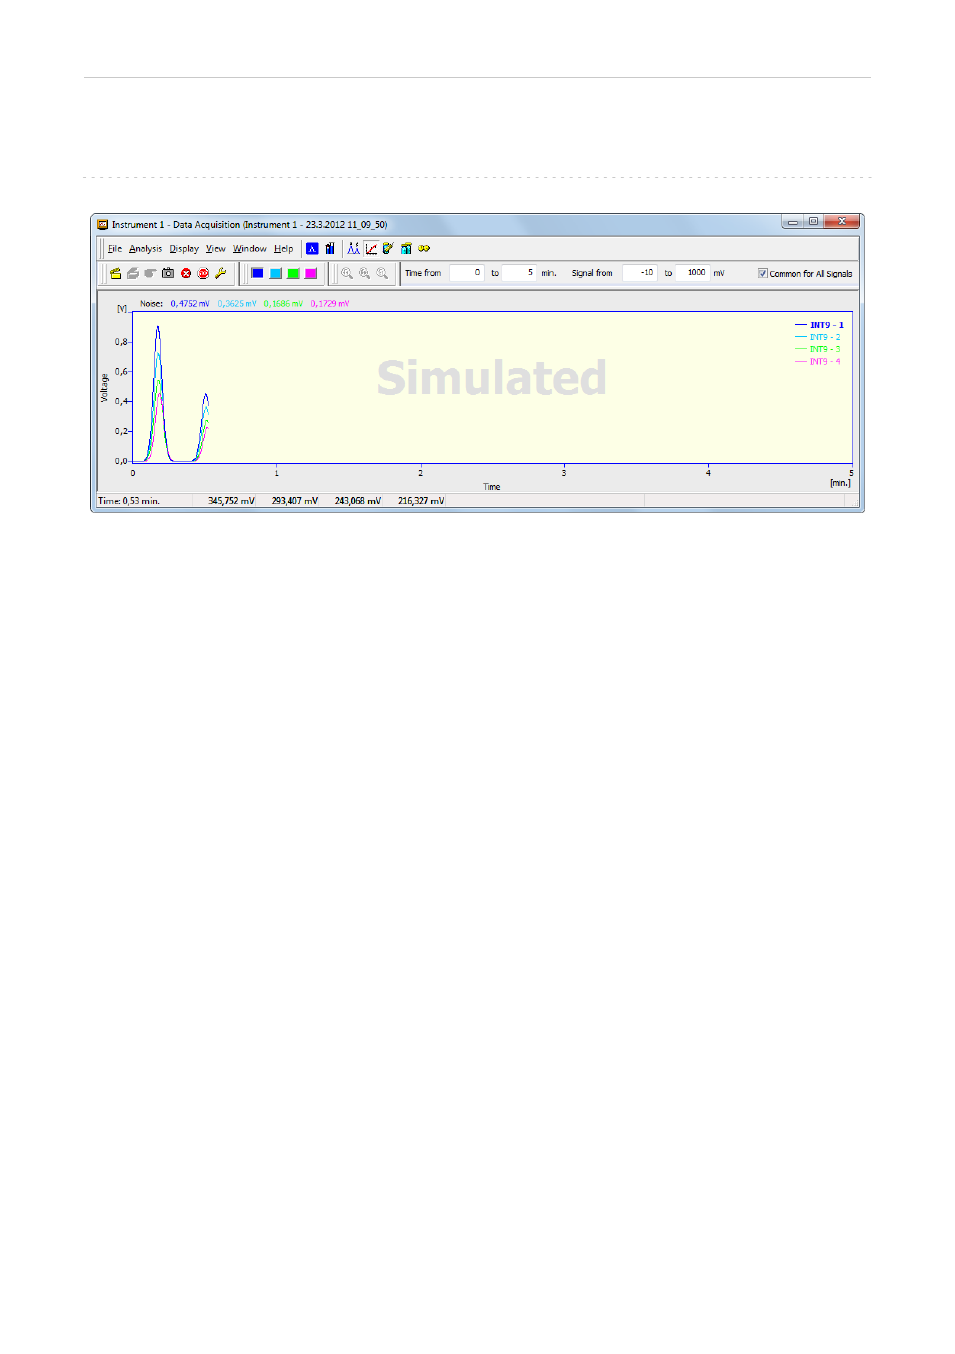Open the Analysis menu
The image size is (955, 1354).
(x=145, y=249)
